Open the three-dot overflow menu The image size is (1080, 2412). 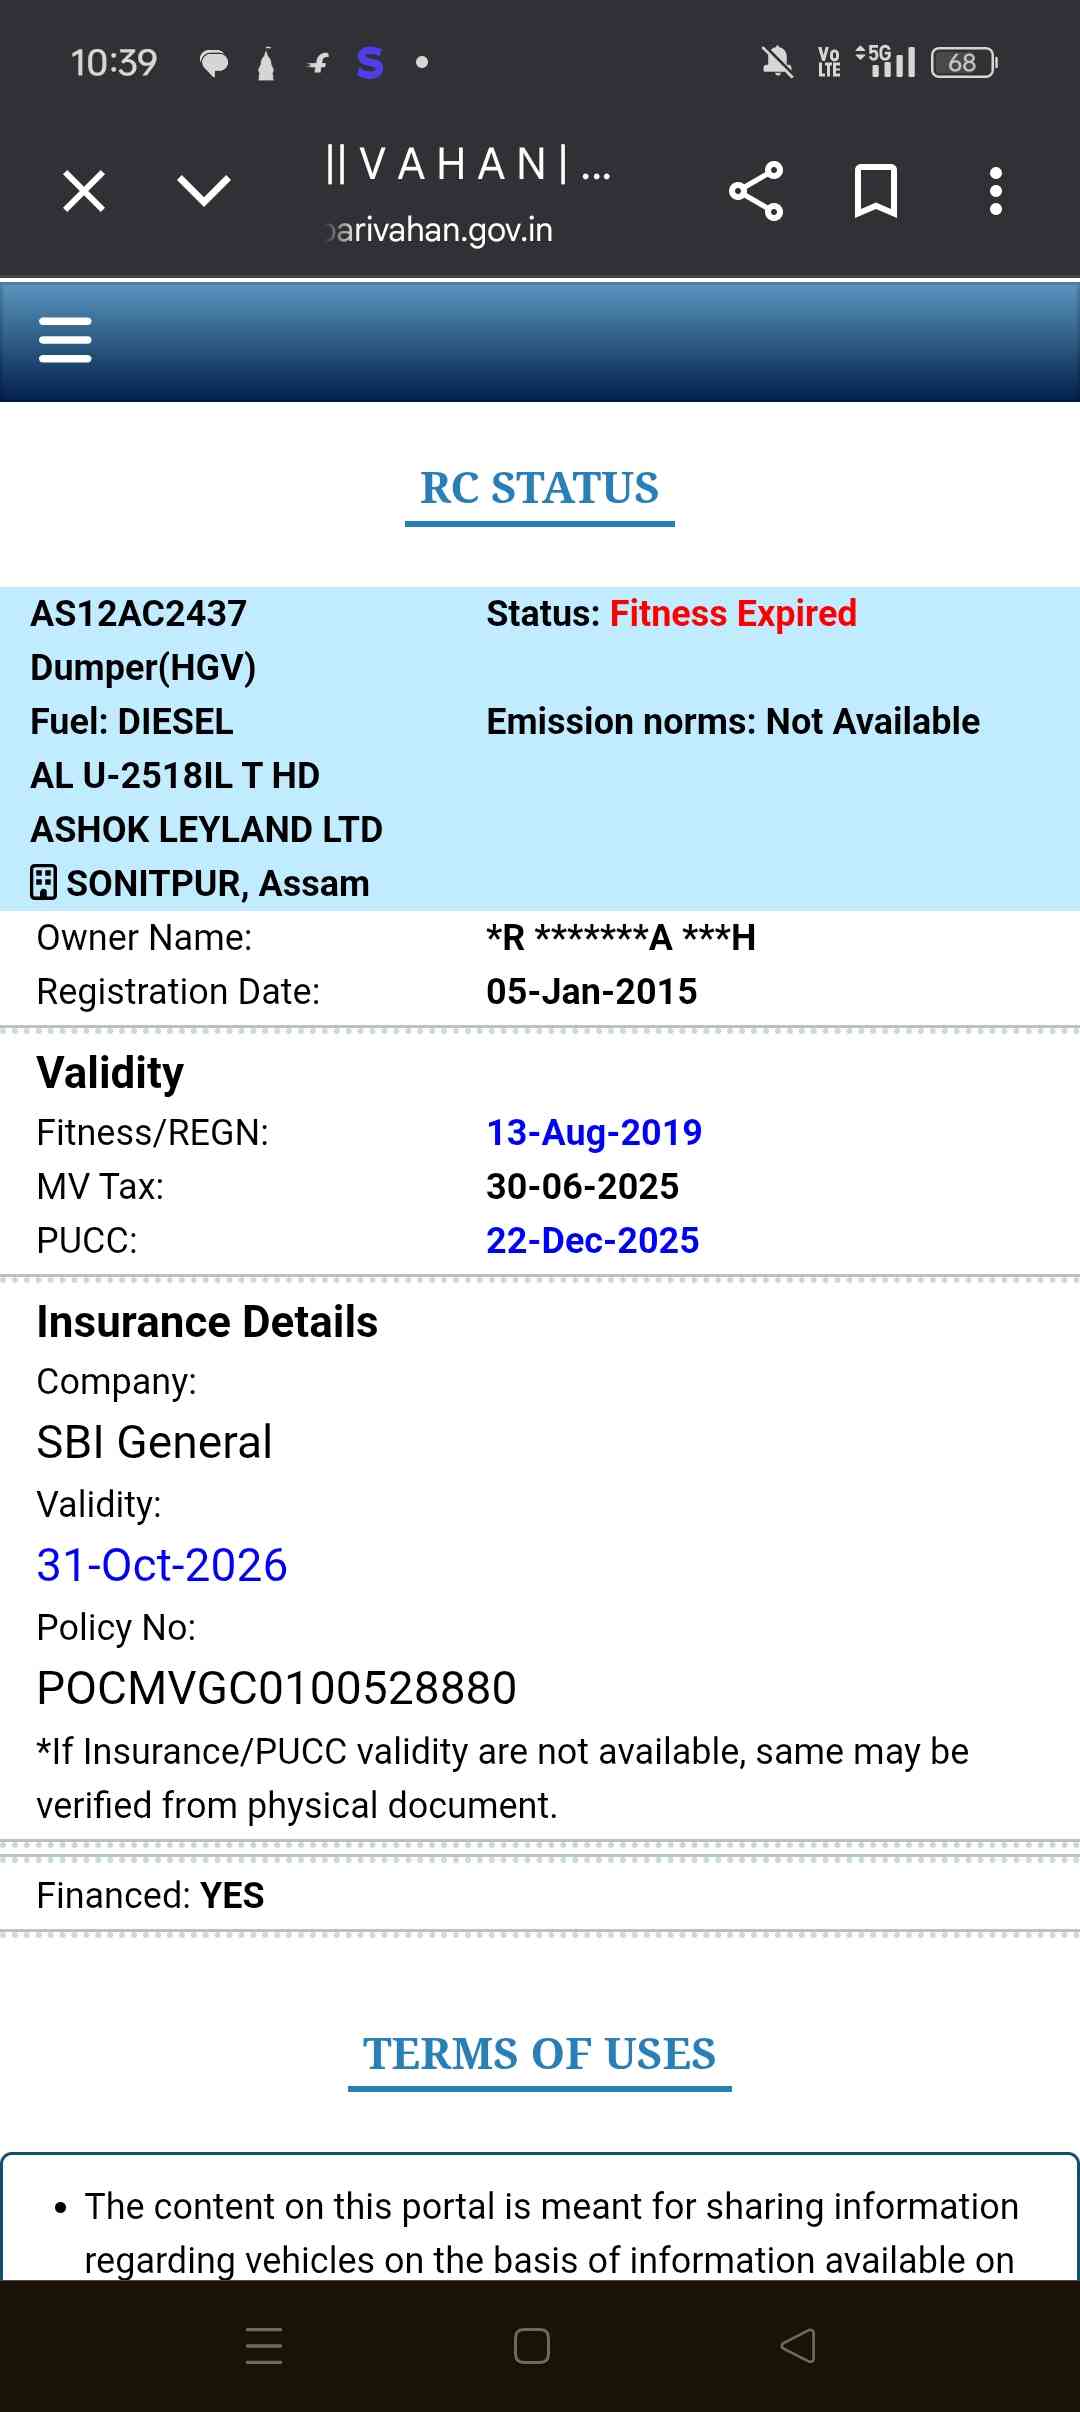[x=995, y=191]
